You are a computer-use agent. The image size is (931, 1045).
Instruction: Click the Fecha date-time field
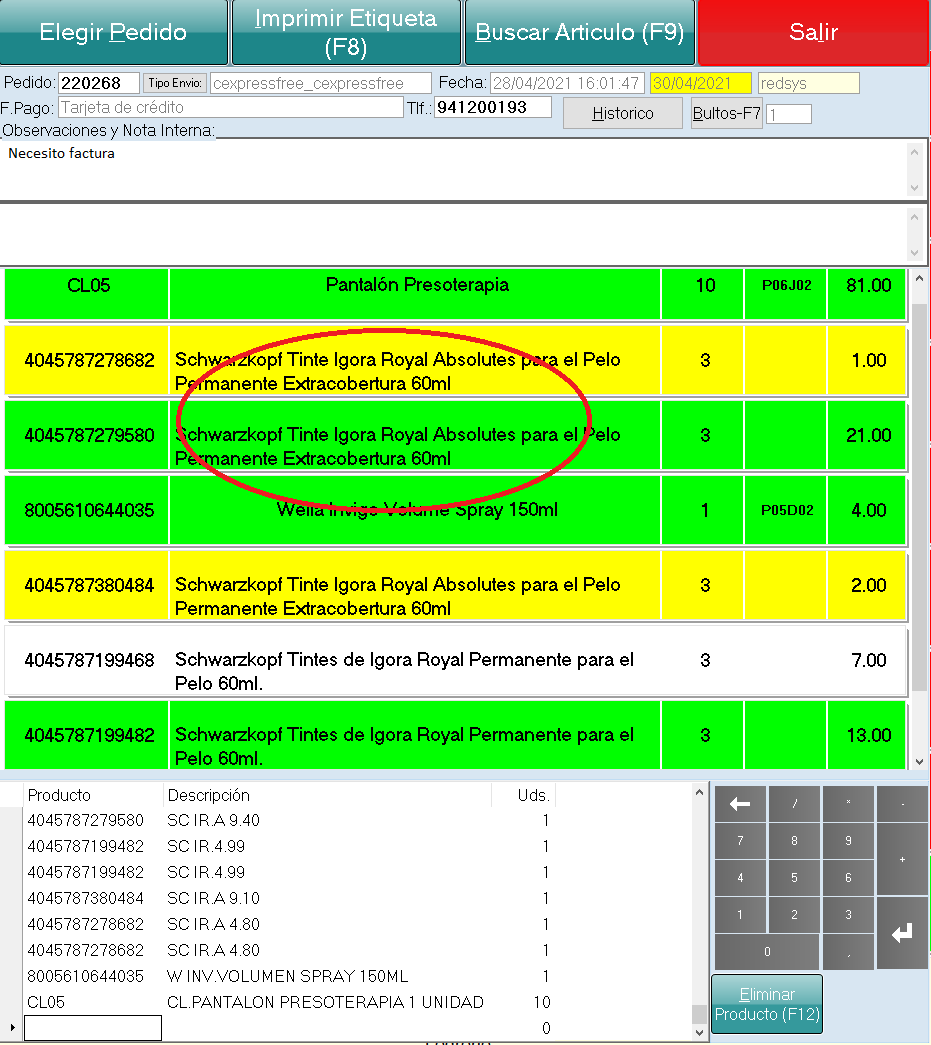(567, 83)
